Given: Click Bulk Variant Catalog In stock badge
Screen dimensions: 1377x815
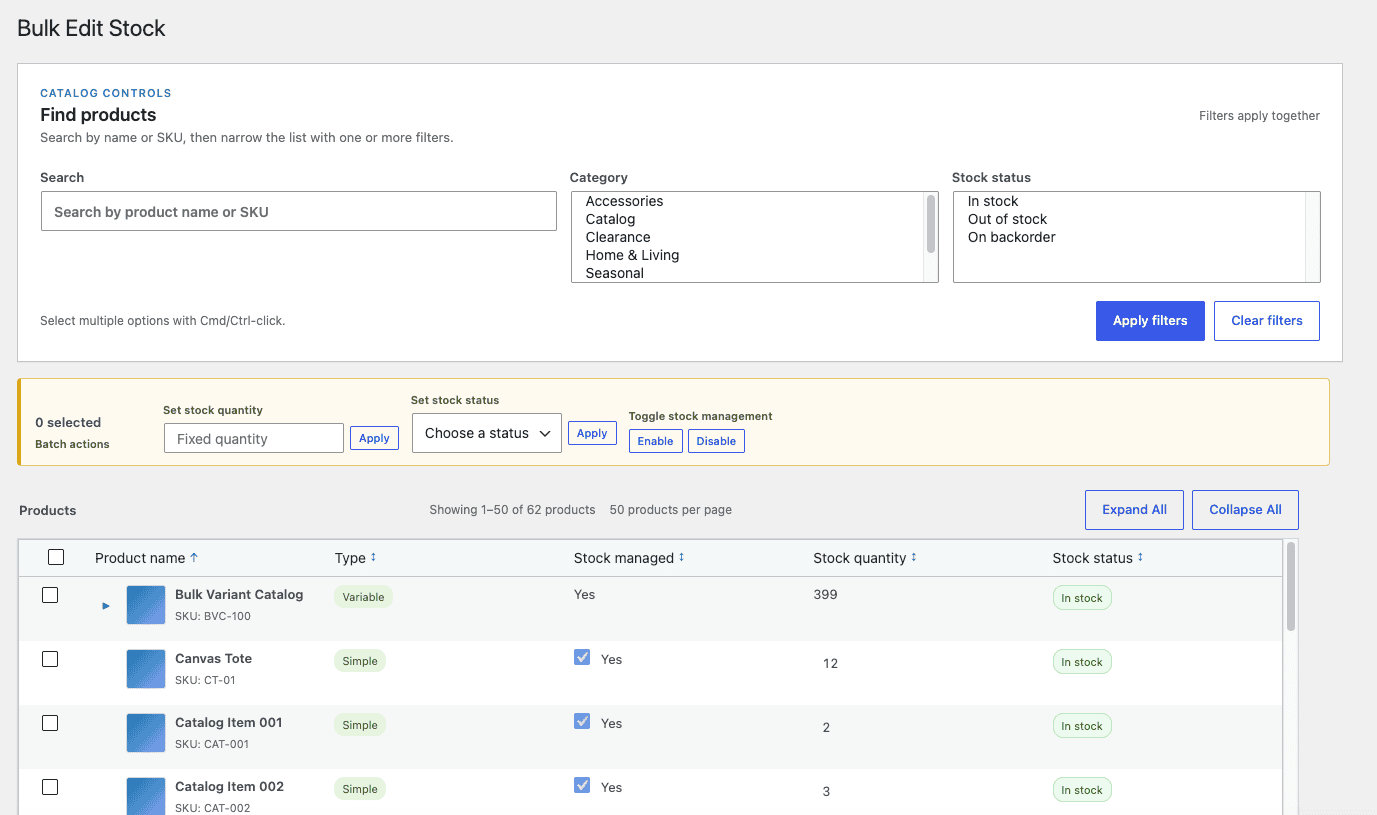Looking at the screenshot, I should point(1082,598).
